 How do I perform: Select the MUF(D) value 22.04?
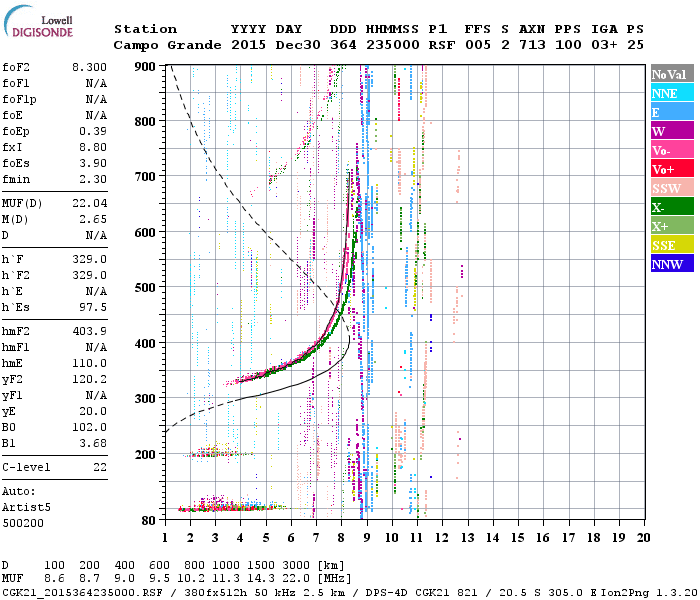tap(89, 204)
